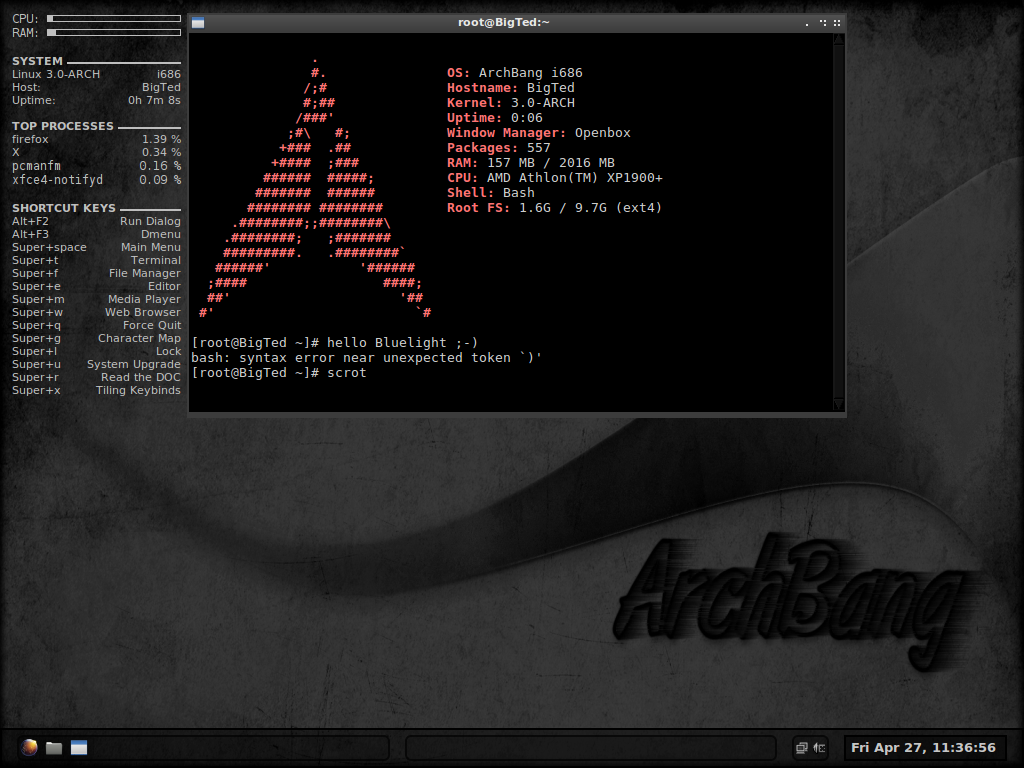This screenshot has height=768, width=1024.
Task: Click the 'CPU: AMD Athlon(TM) XP1900+' line
Action: coord(555,178)
